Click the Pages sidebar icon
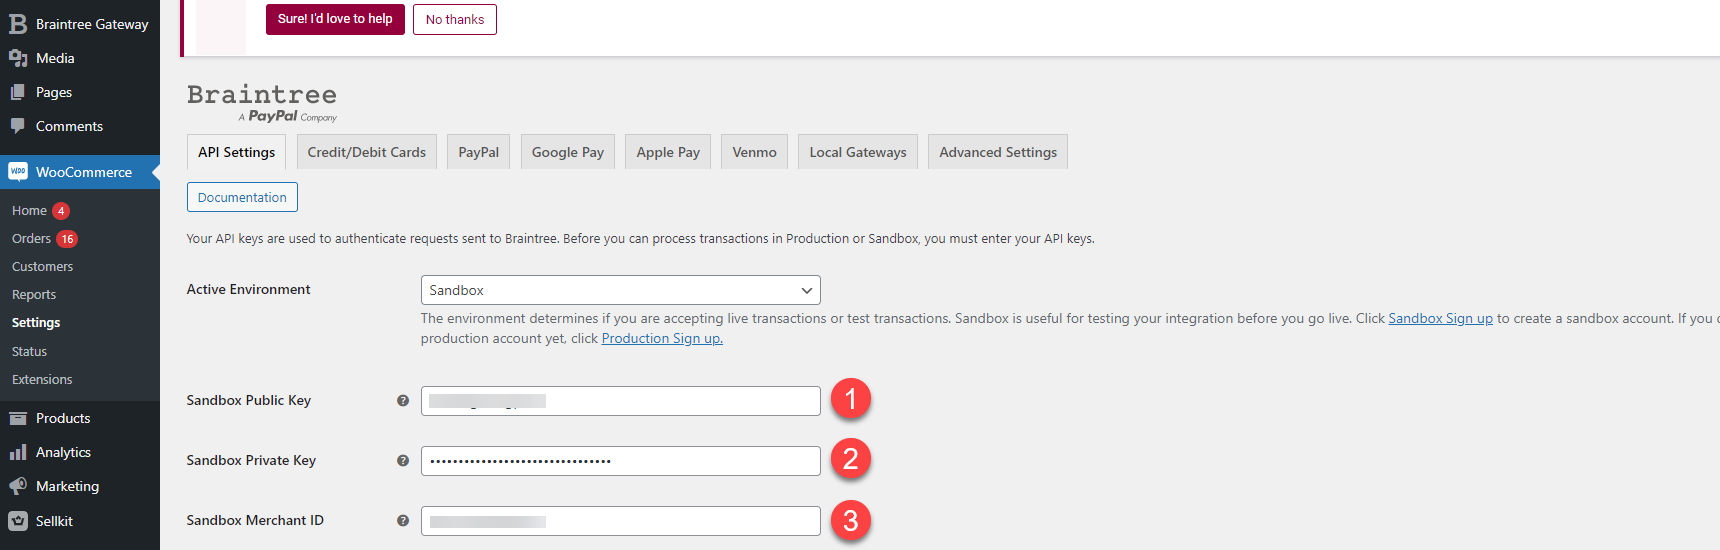The width and height of the screenshot is (1720, 550). pyautogui.click(x=18, y=92)
